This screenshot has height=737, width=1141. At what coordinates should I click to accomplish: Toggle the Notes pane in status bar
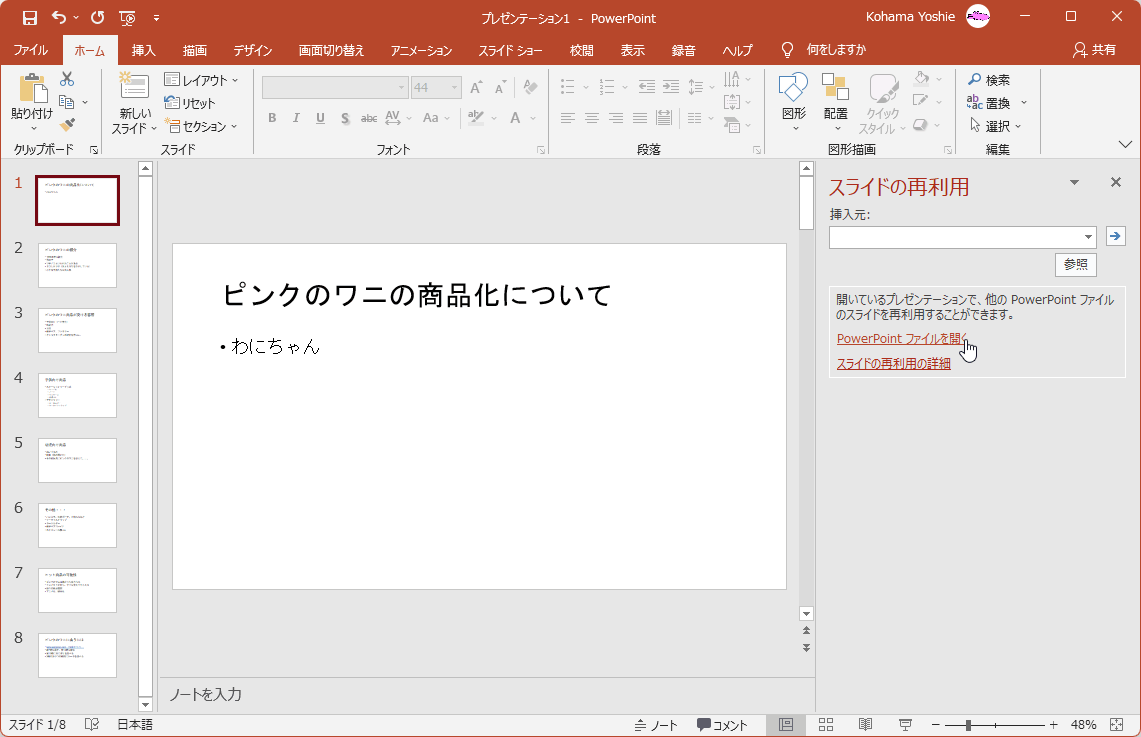click(656, 725)
